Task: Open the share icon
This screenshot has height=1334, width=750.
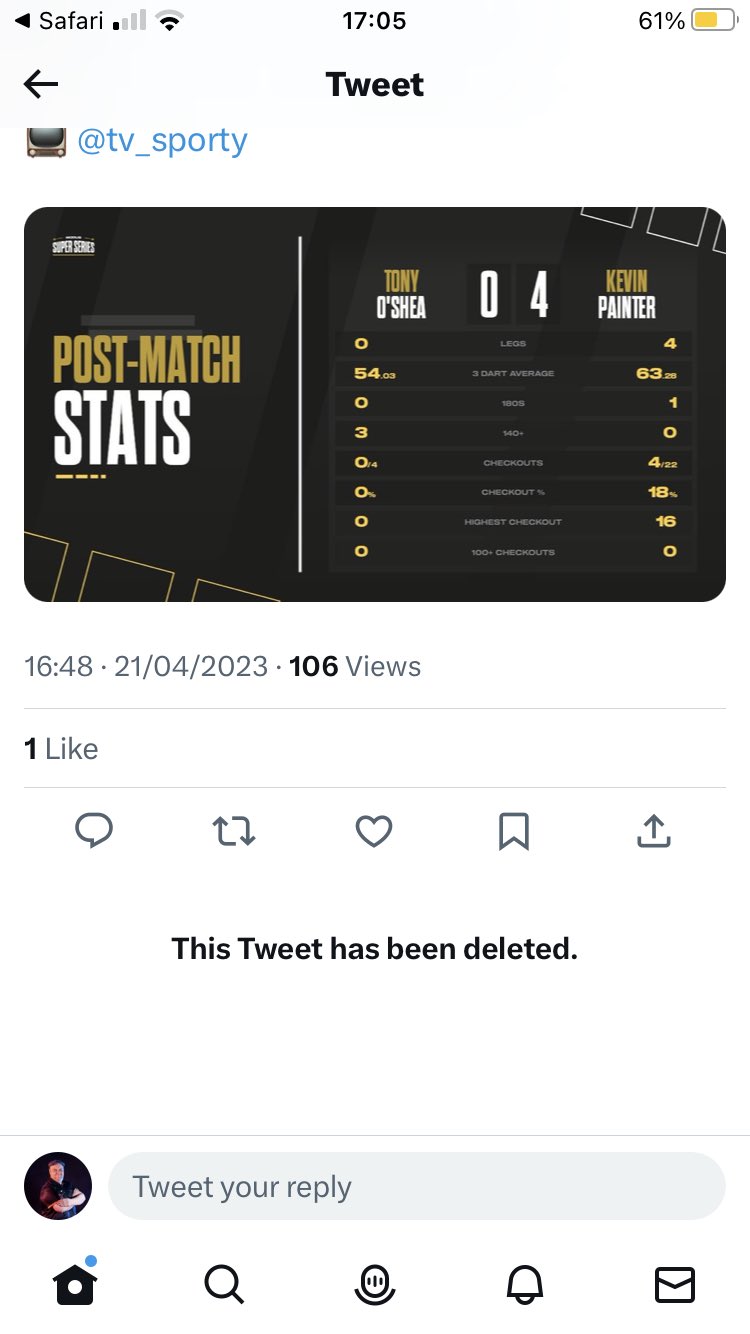Action: click(x=653, y=830)
